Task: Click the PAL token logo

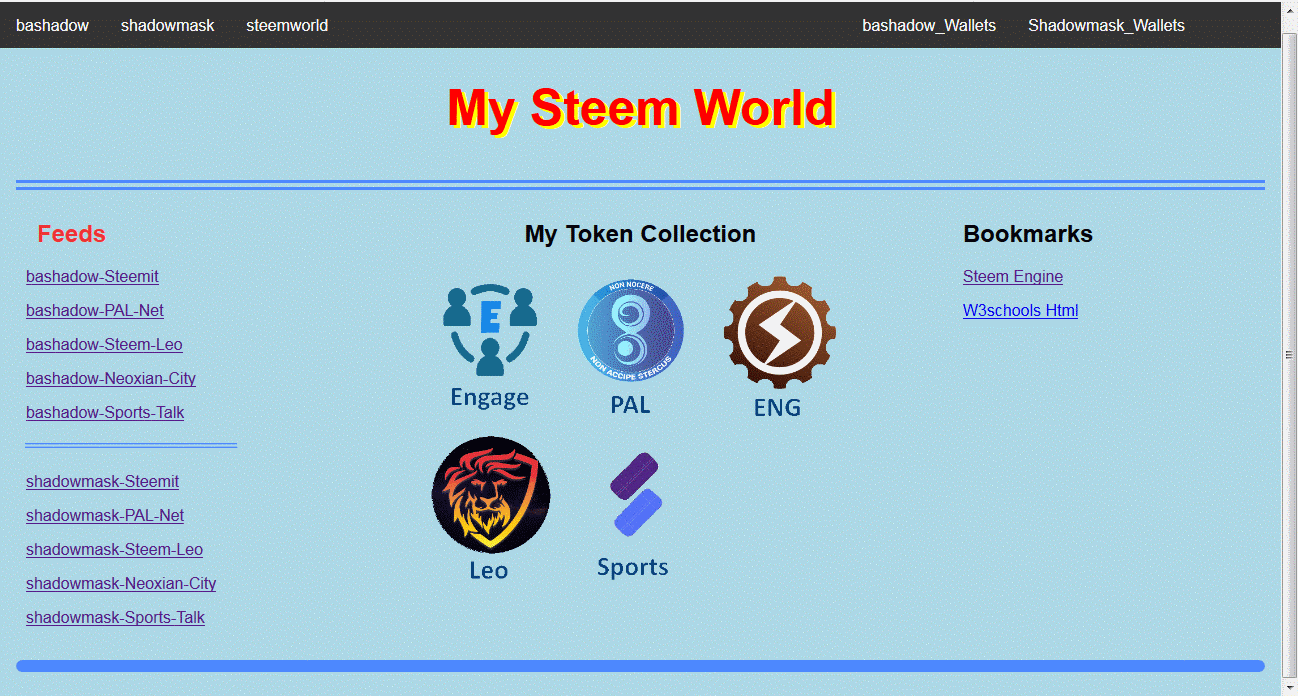Action: [631, 331]
